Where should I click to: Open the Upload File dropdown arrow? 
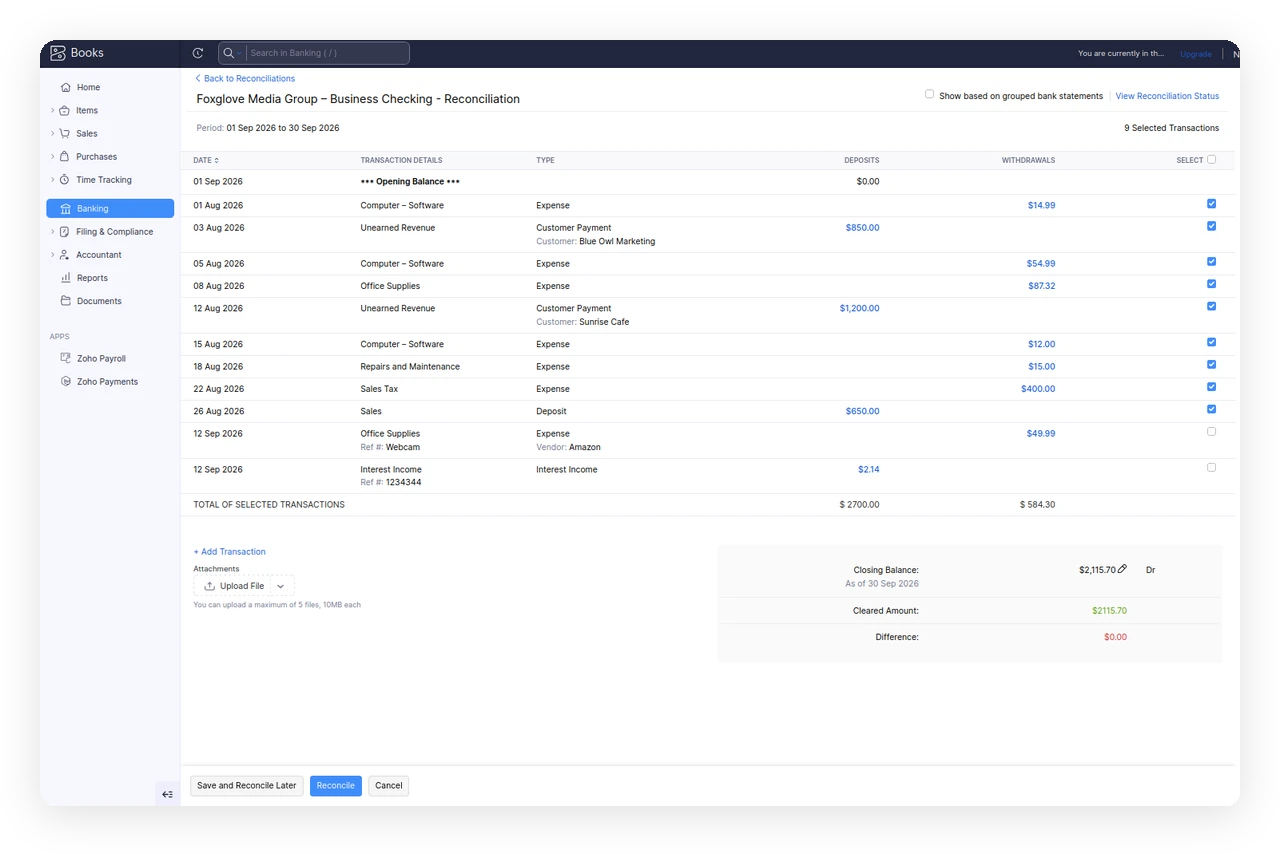281,586
